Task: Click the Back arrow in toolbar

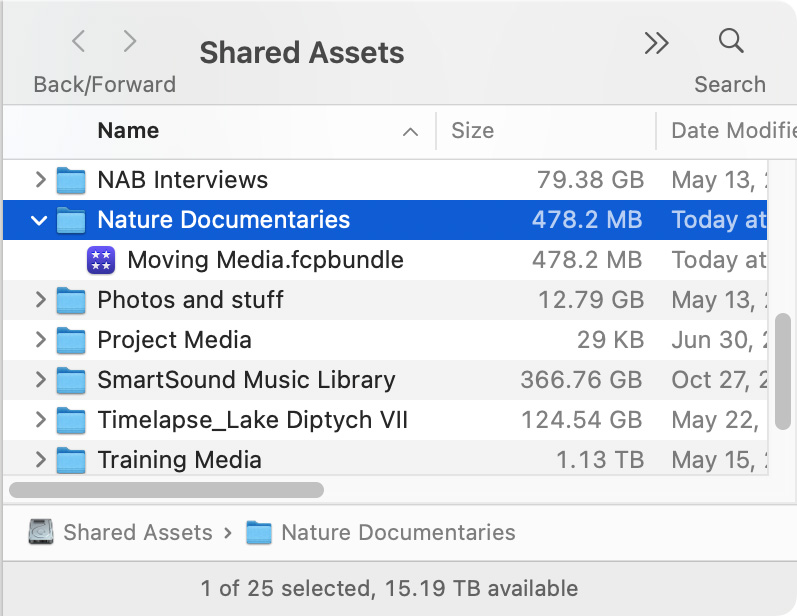Action: [79, 41]
